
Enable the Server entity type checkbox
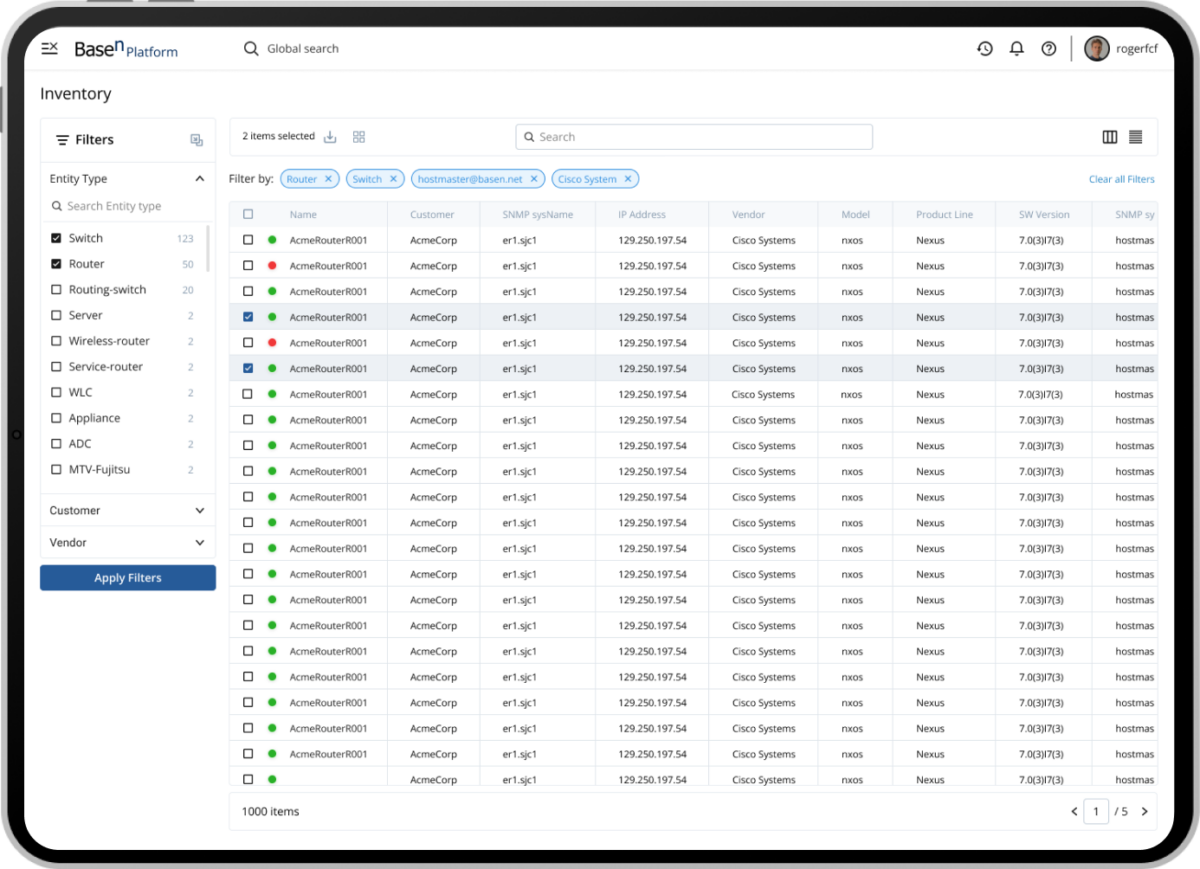[57, 315]
